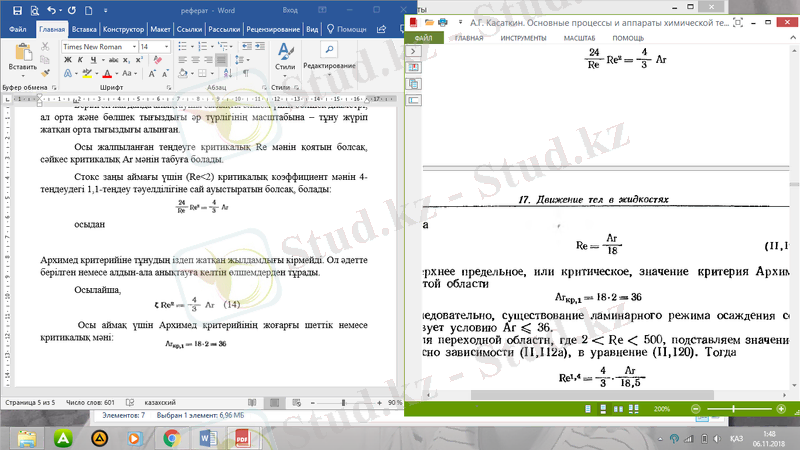Toggle strikethrough (abc)
Viewport: 800px width, 450px height.
[113, 60]
